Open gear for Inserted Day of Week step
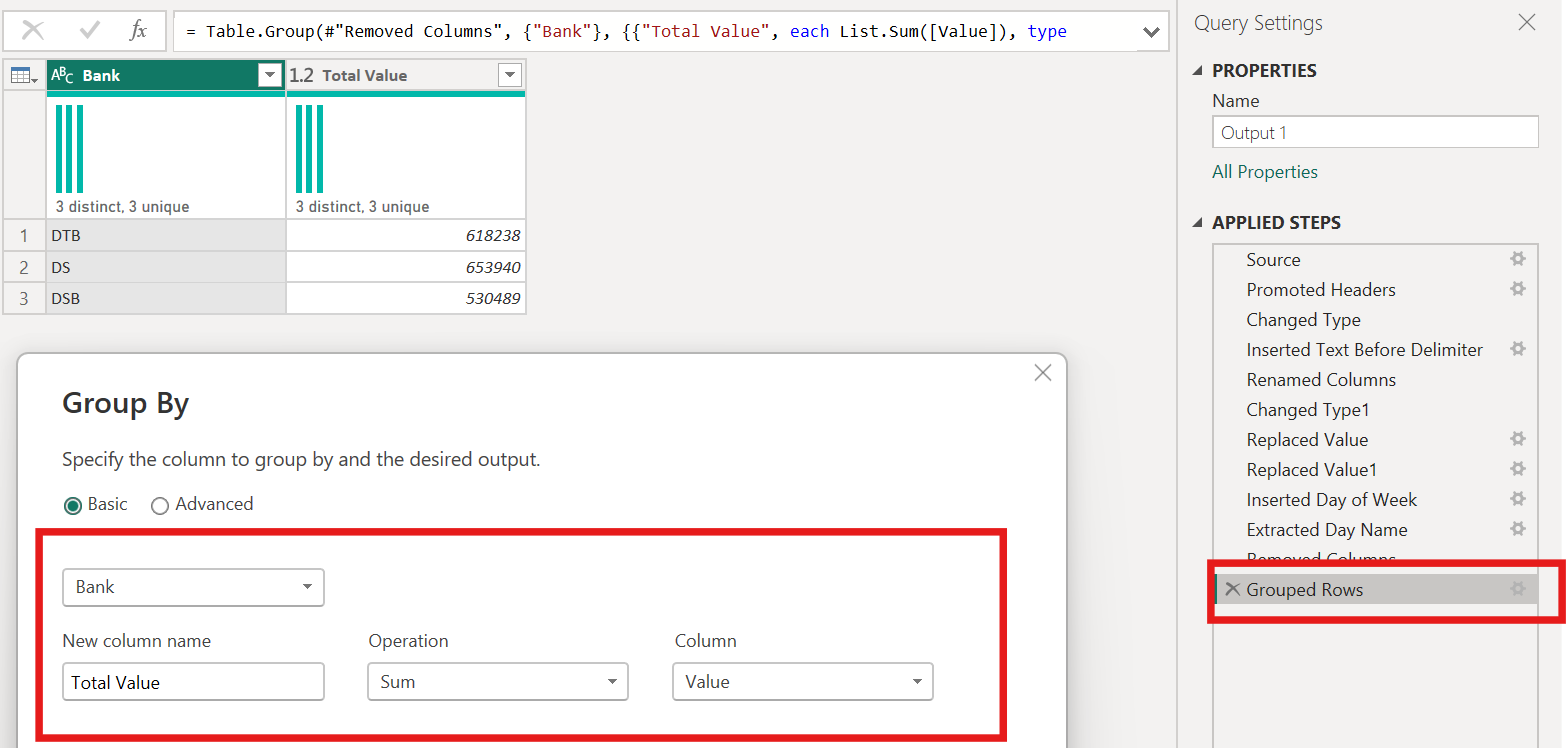Image resolution: width=1566 pixels, height=748 pixels. tap(1518, 499)
